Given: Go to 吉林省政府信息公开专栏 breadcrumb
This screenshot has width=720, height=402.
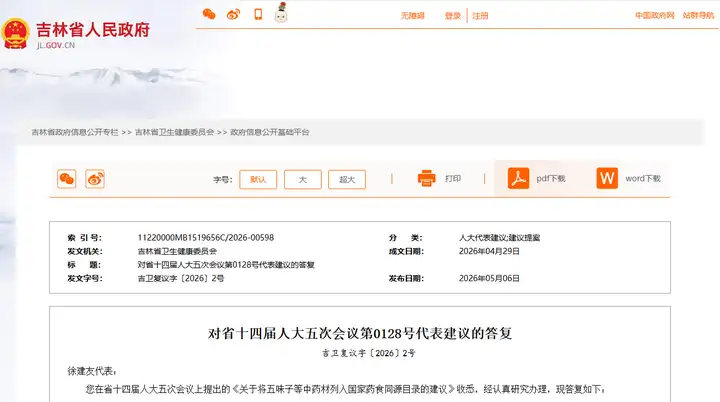Looking at the screenshot, I should tap(75, 132).
